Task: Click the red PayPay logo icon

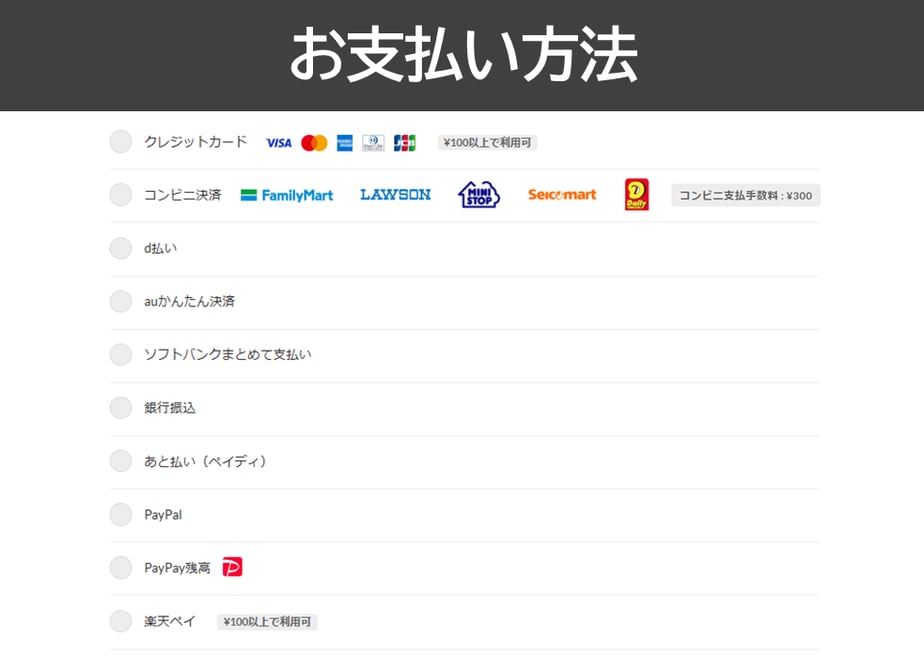Action: [x=232, y=567]
